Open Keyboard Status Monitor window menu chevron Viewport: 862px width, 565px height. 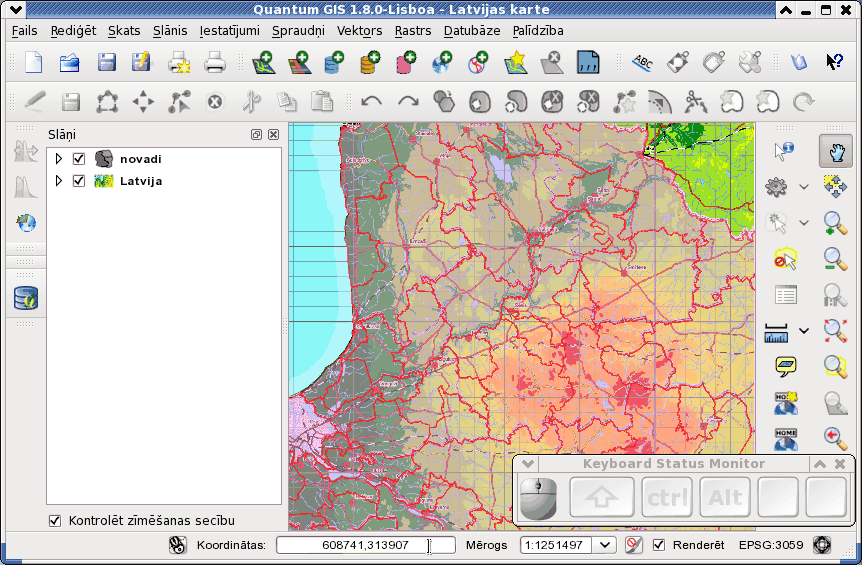click(527, 464)
